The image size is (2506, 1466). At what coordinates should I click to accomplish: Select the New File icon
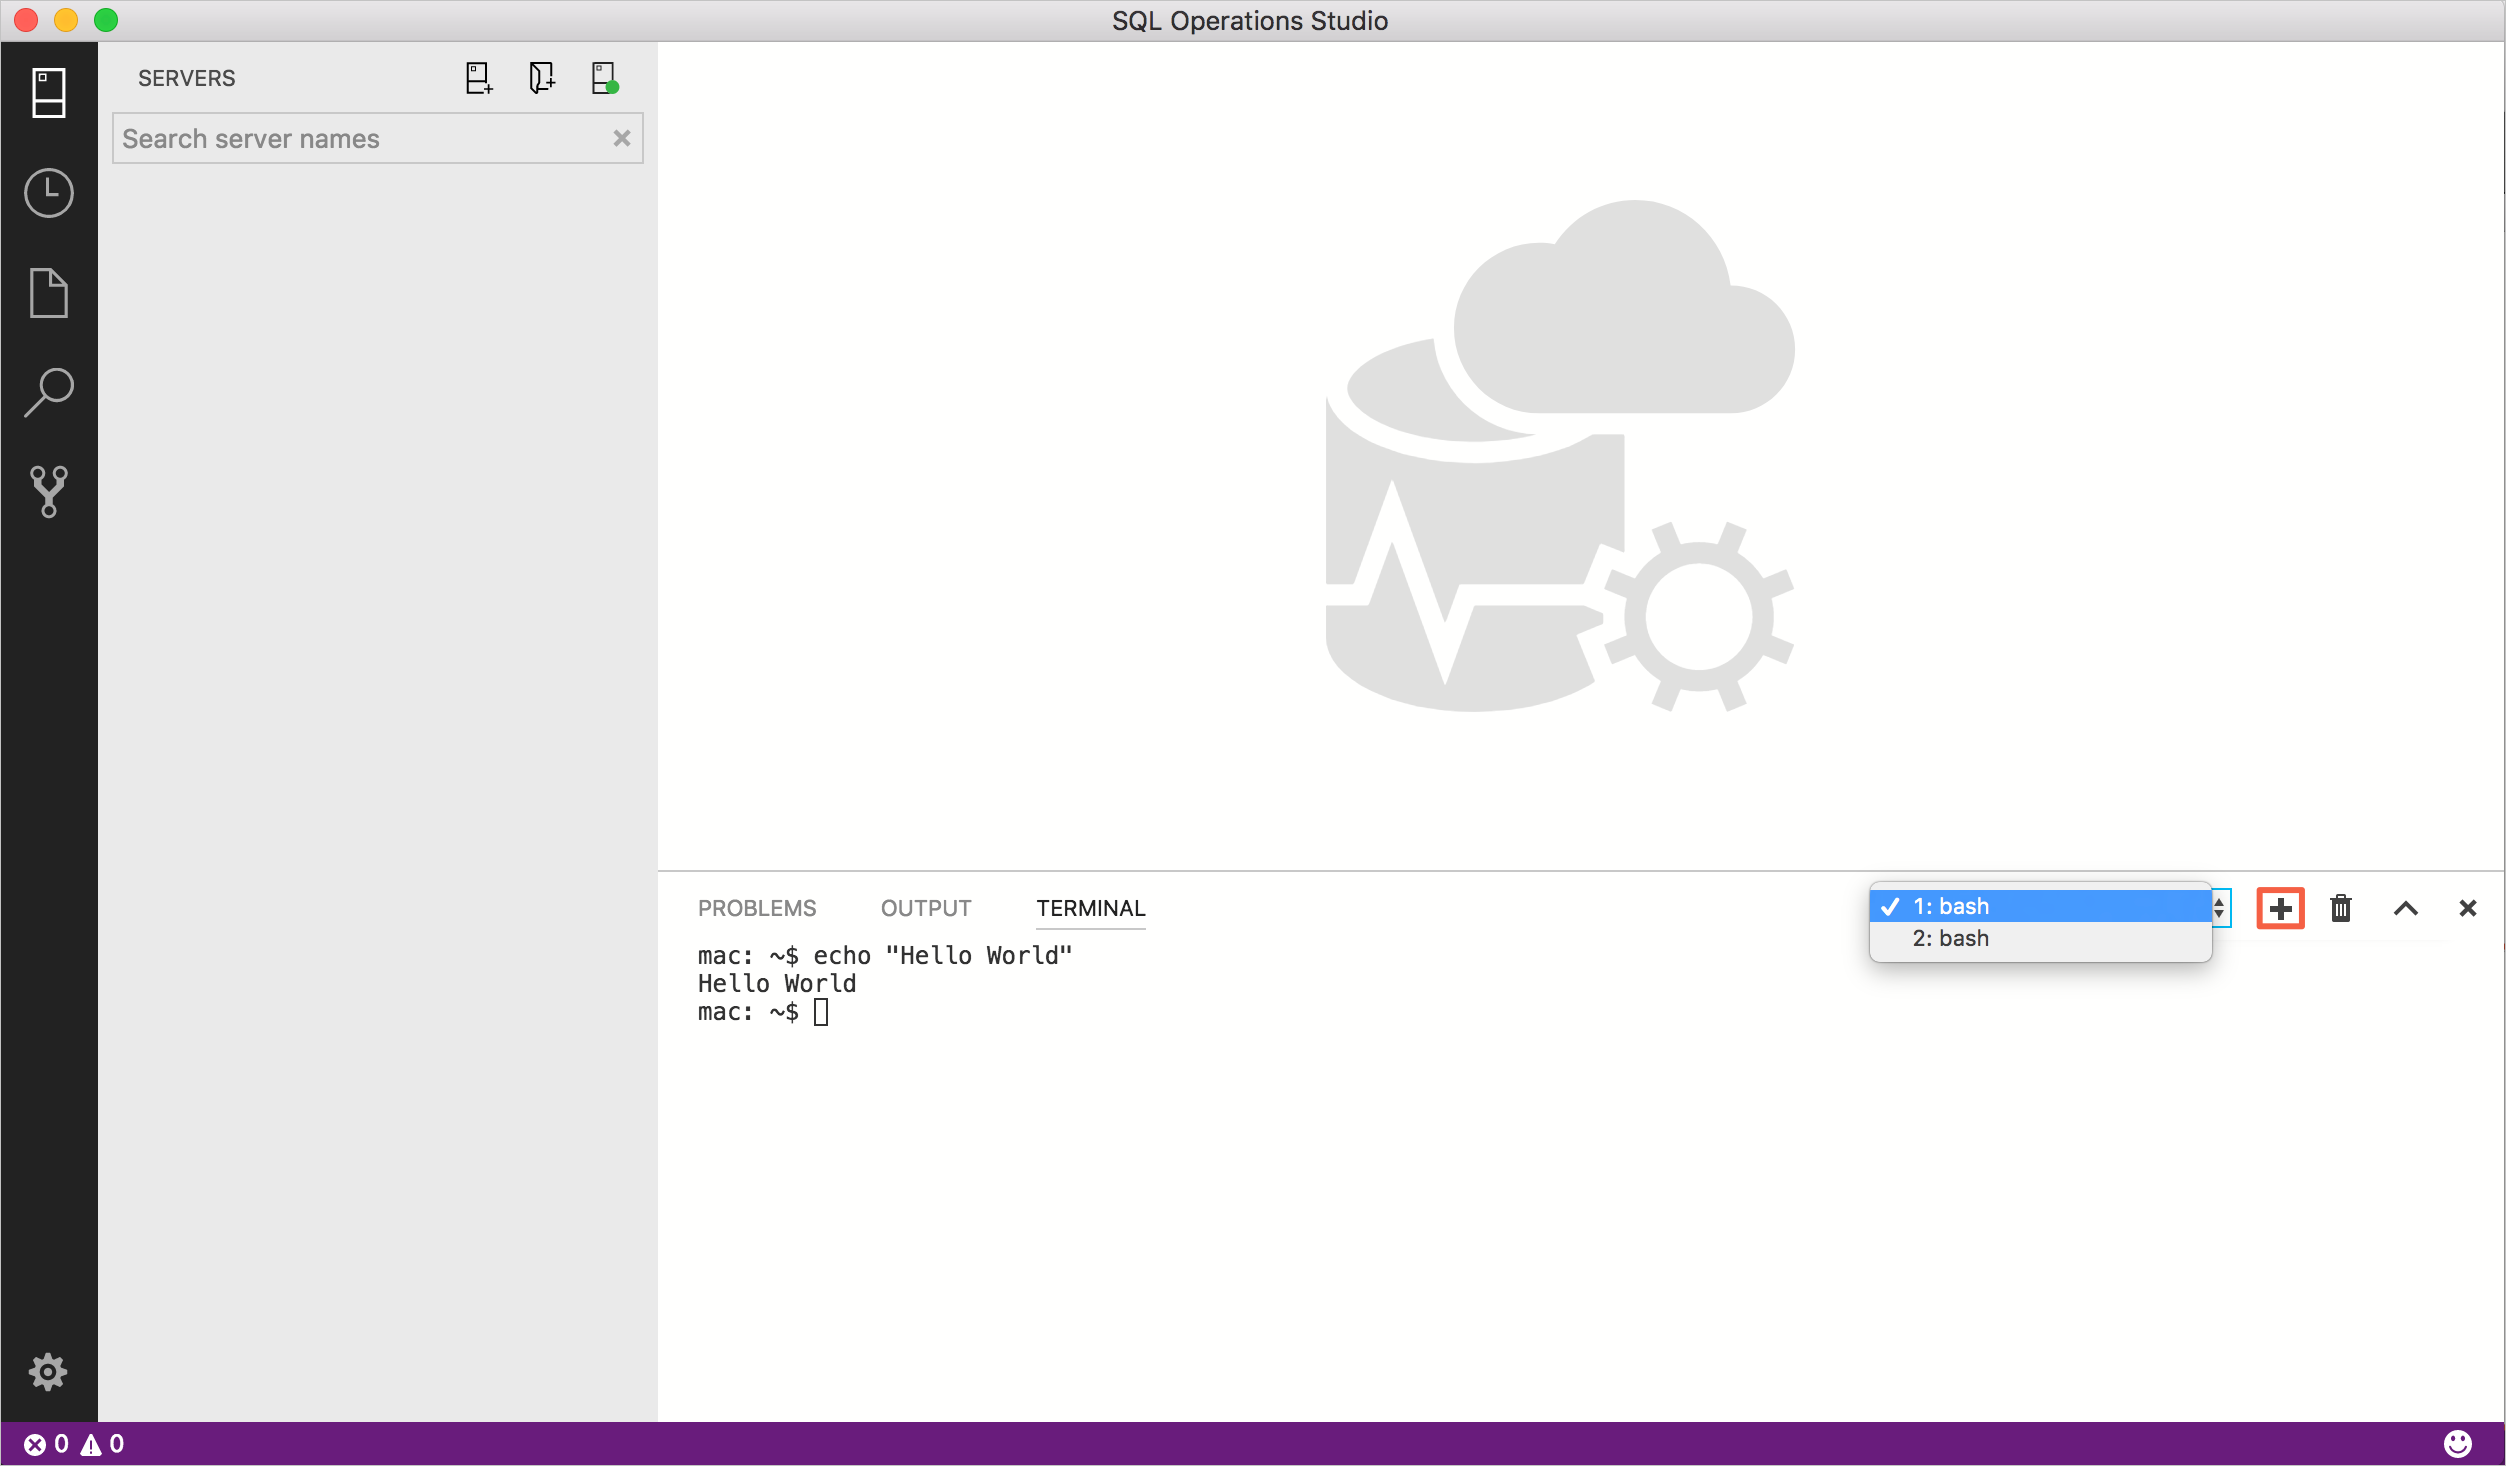[47, 291]
